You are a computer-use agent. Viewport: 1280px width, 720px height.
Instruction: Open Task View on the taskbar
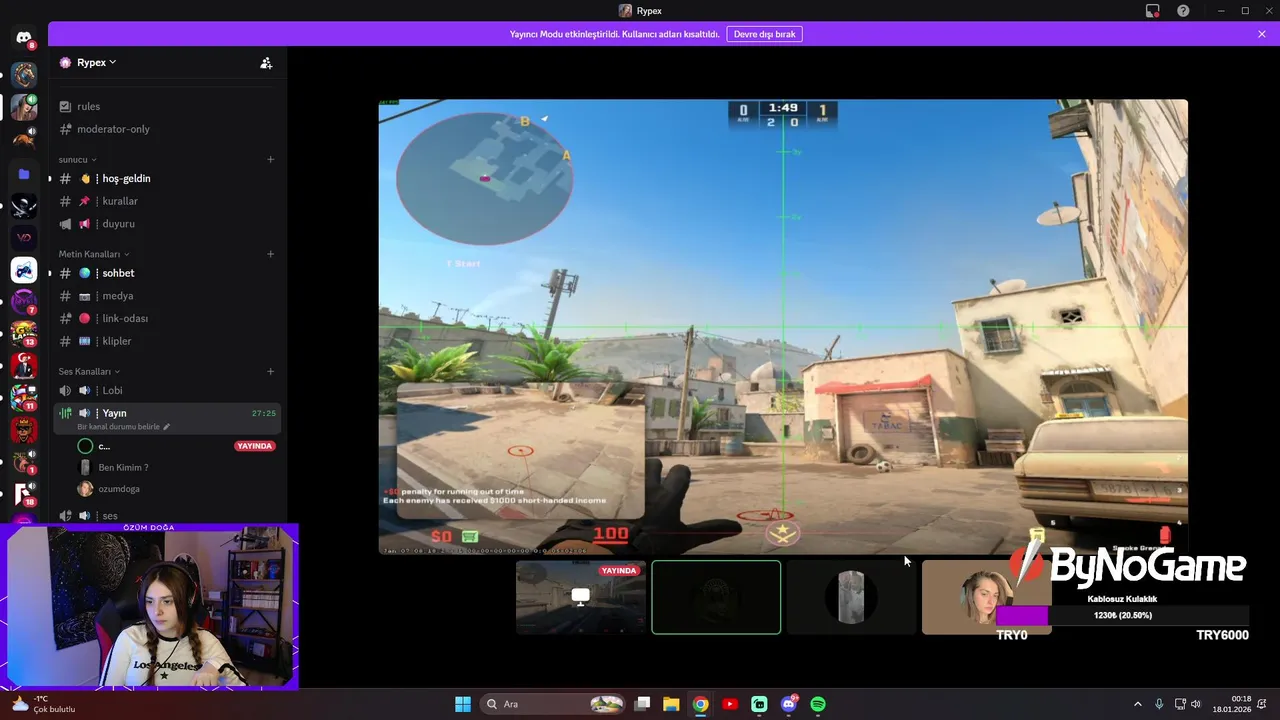(x=643, y=704)
